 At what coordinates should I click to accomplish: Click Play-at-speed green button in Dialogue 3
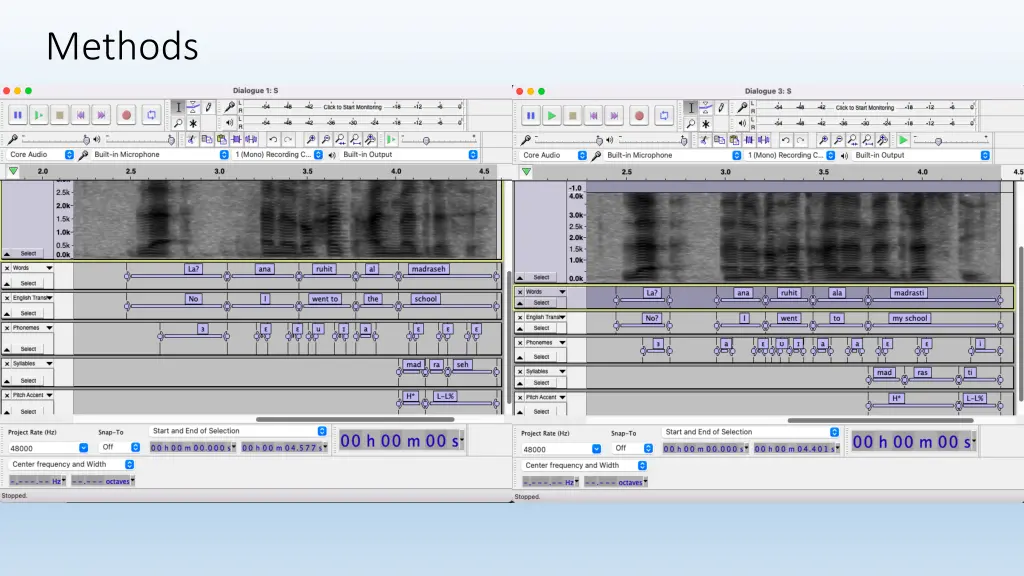pyautogui.click(x=903, y=140)
